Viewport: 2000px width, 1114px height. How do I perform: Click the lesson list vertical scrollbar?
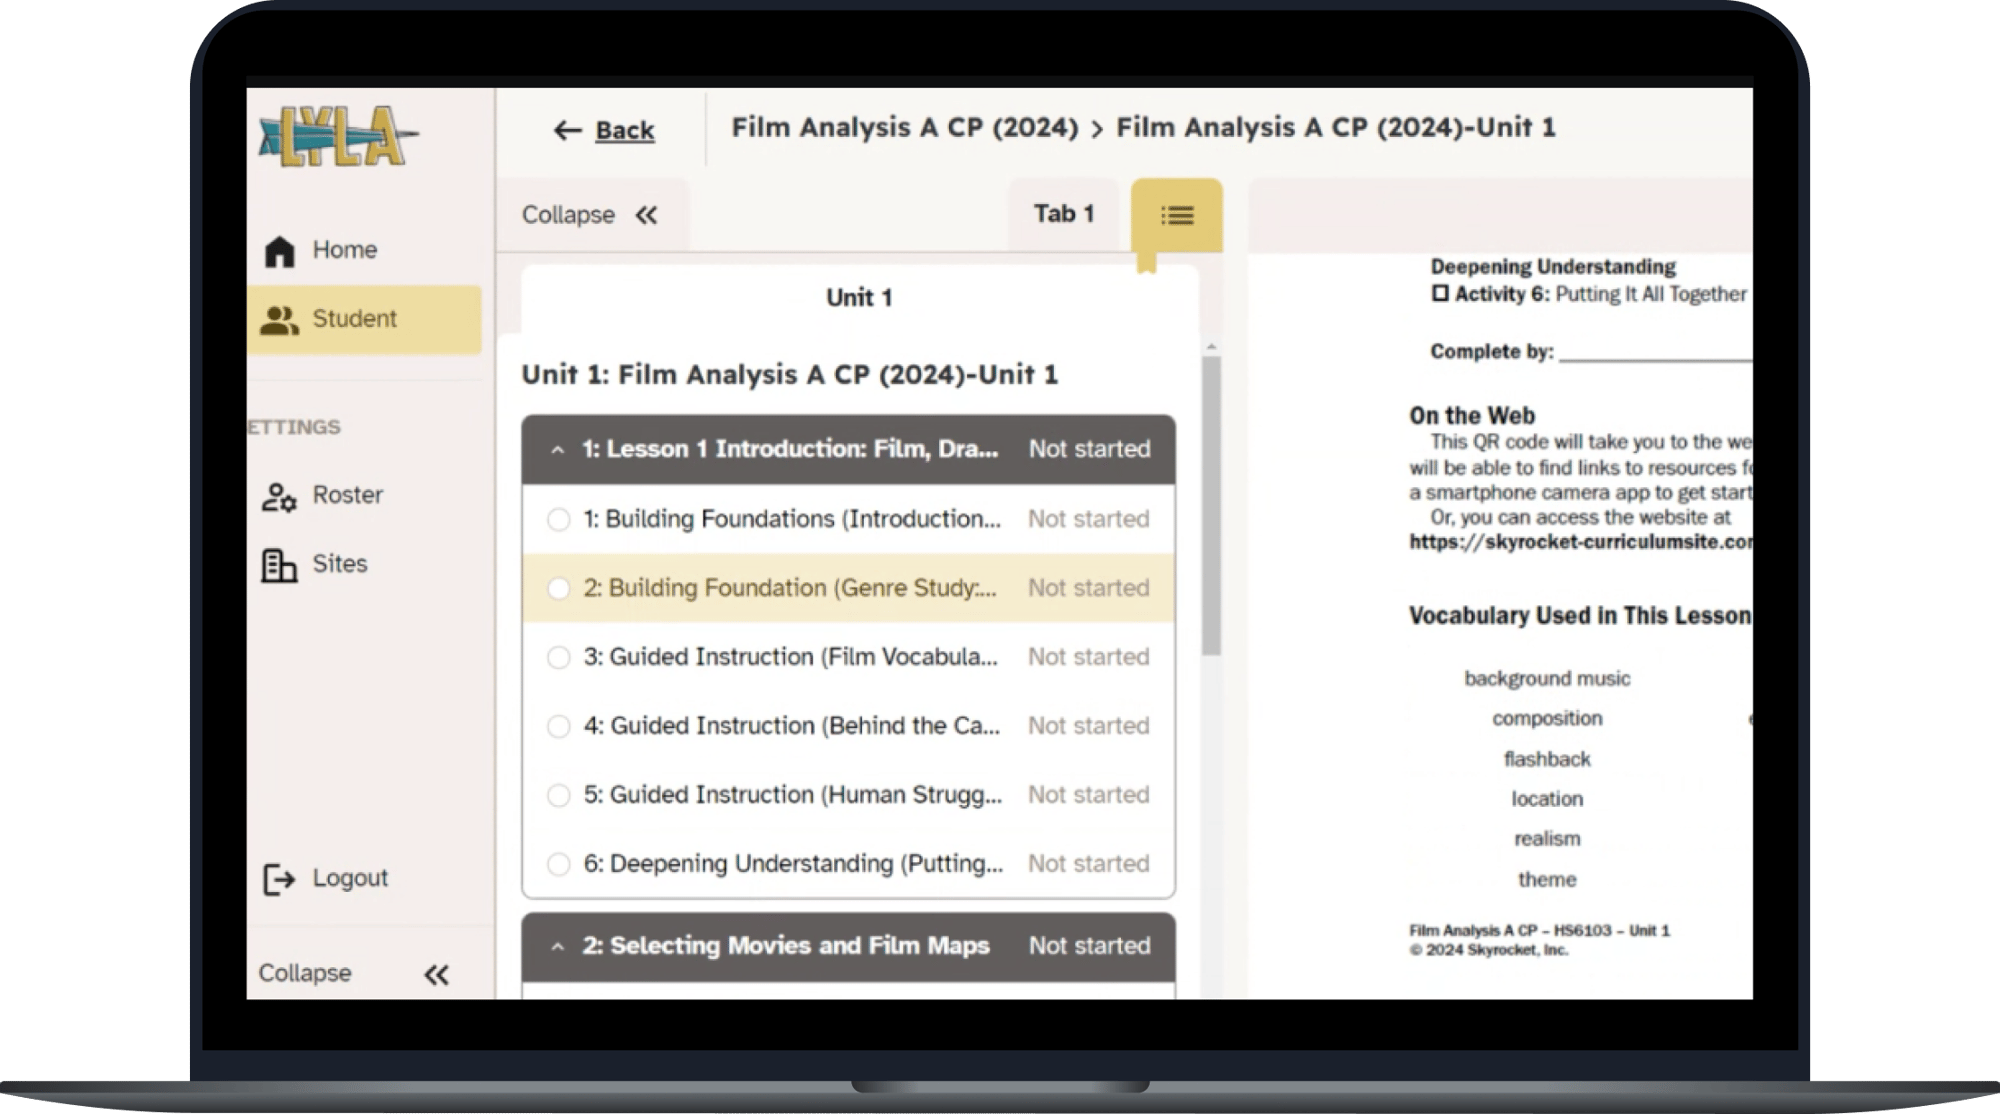tap(1211, 505)
